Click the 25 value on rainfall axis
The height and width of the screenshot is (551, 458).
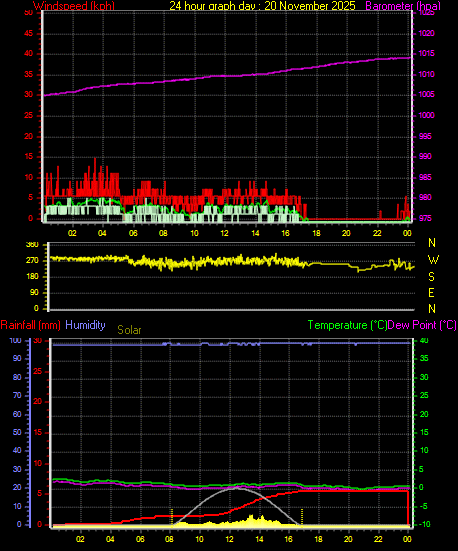pyautogui.click(x=37, y=371)
